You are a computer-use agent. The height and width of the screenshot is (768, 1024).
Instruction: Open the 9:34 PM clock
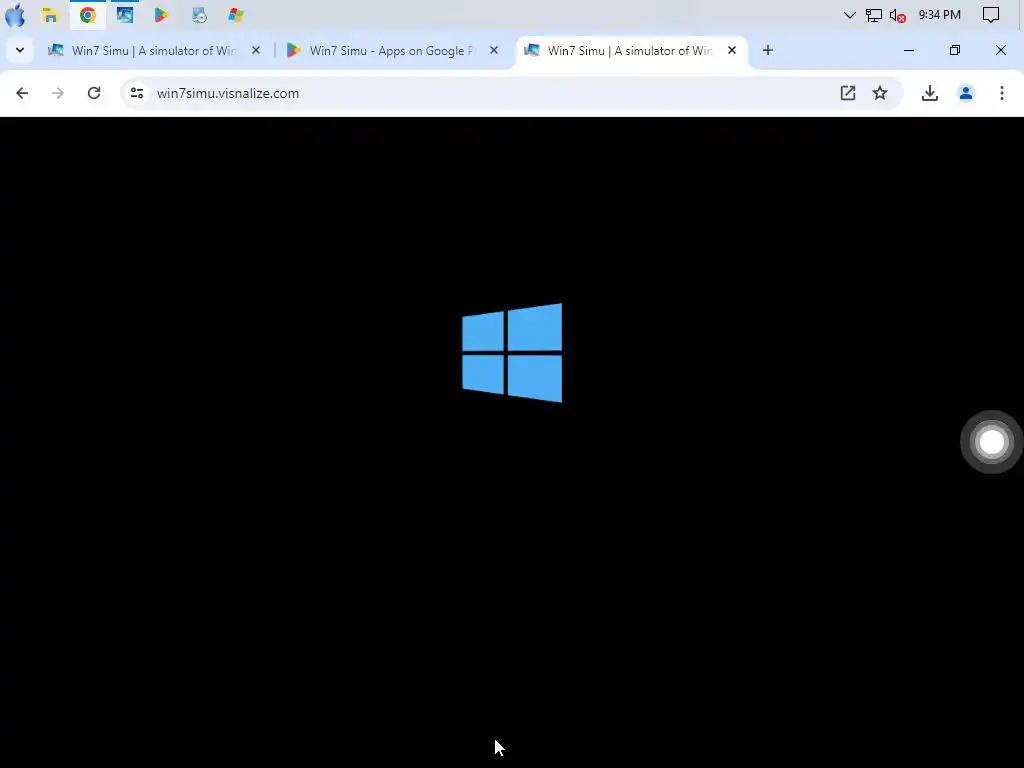click(x=940, y=15)
